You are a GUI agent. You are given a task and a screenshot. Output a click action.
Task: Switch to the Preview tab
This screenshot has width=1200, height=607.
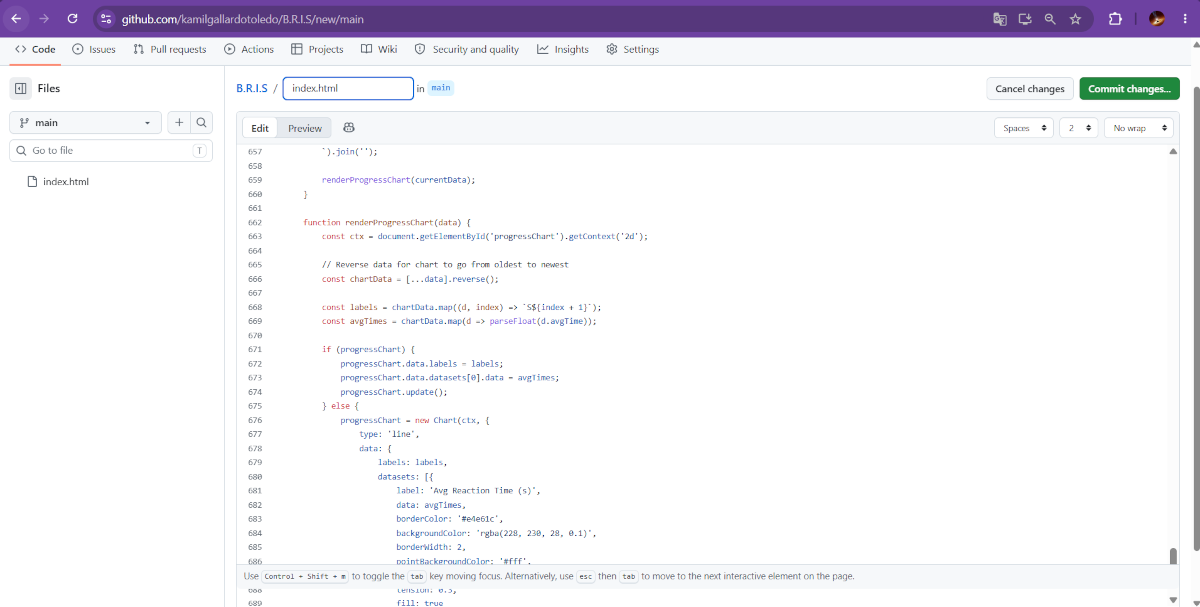[305, 128]
